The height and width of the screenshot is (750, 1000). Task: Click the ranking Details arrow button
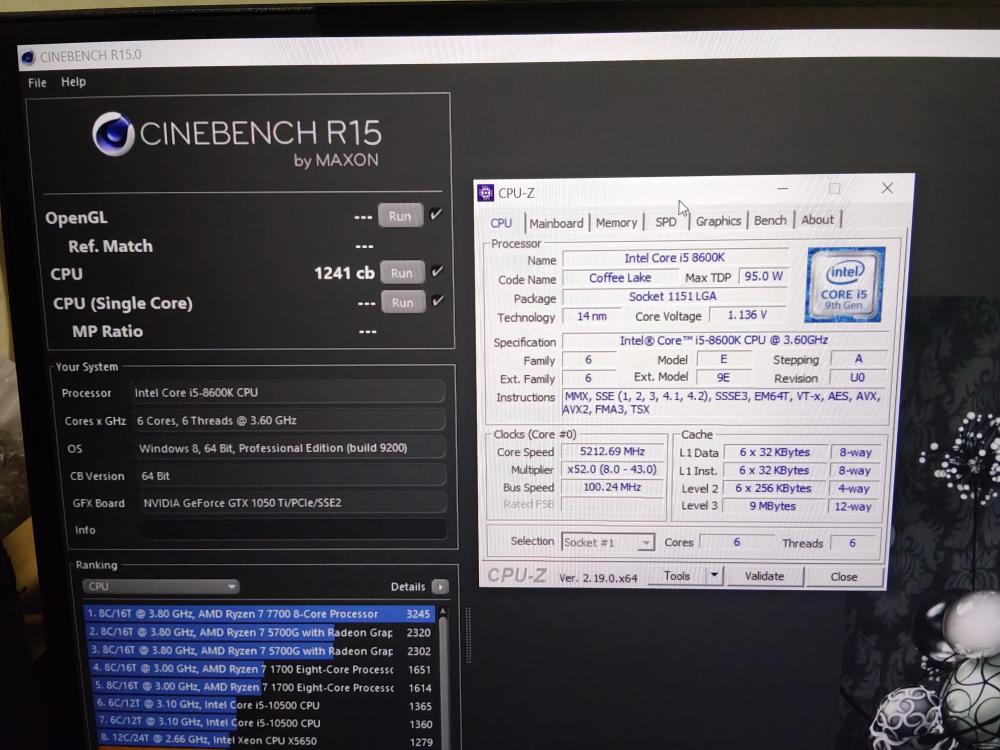(x=440, y=586)
